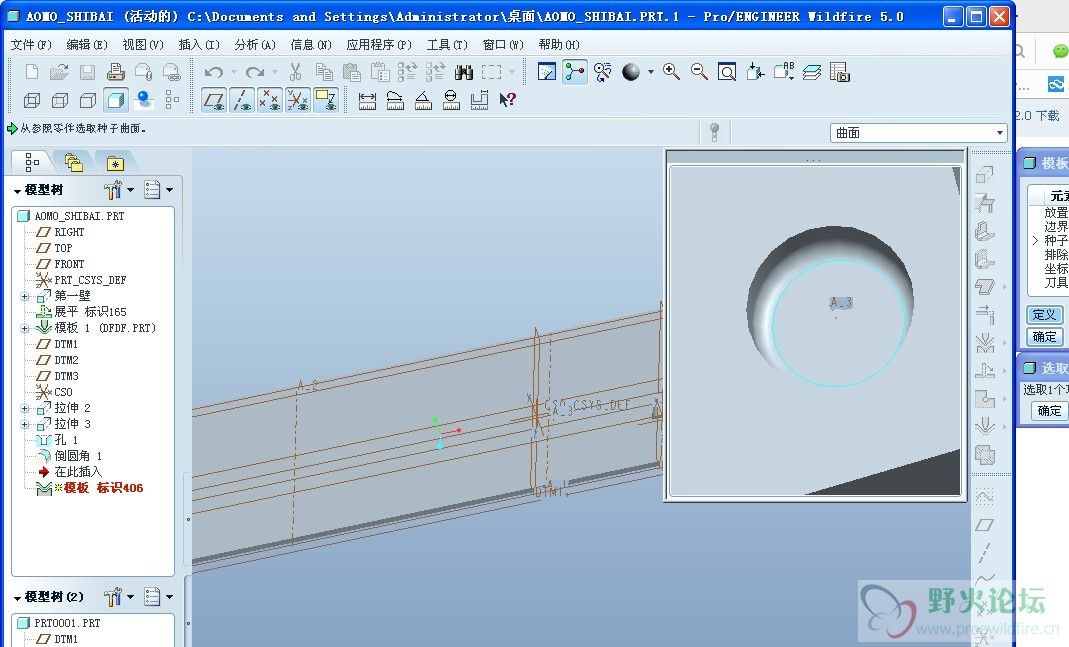Click 确定 below the 定义 button
The height and width of the screenshot is (647, 1069).
[x=1044, y=337]
